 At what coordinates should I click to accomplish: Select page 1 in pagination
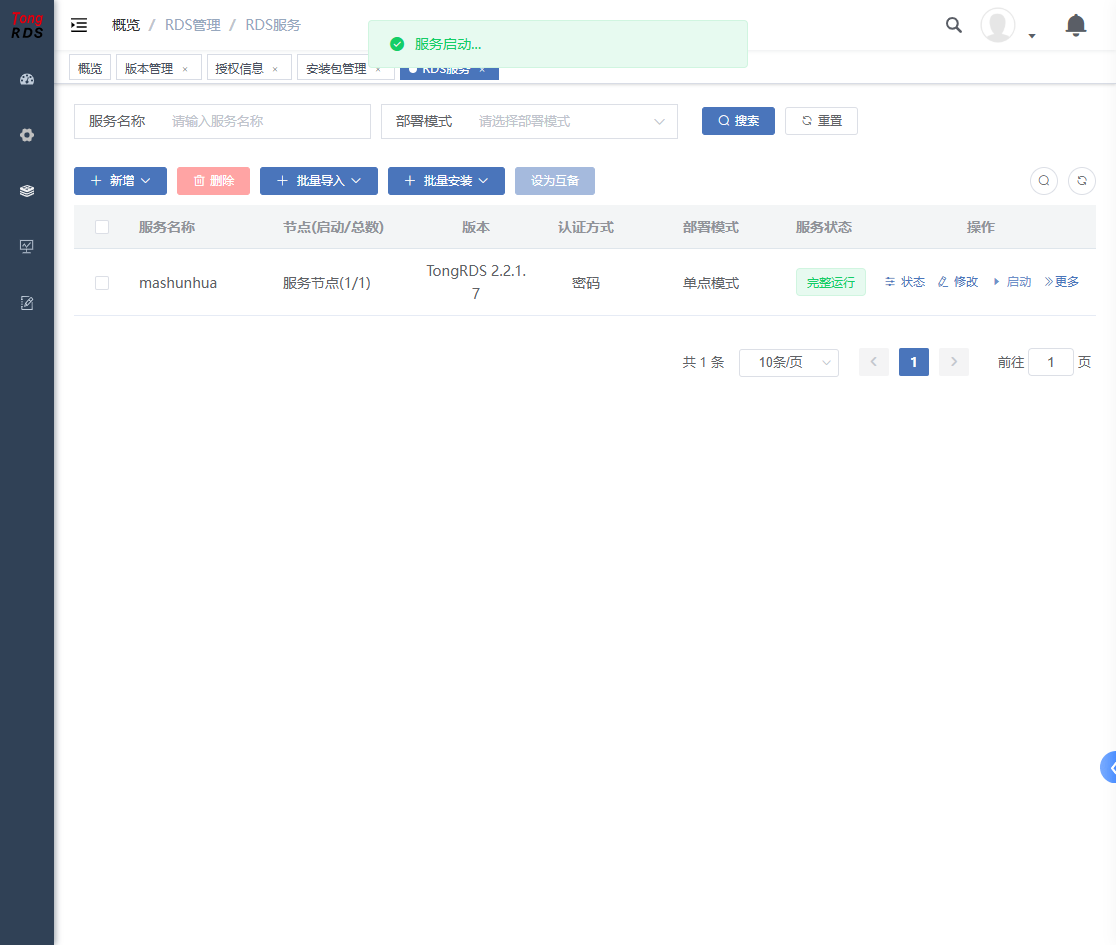(914, 362)
